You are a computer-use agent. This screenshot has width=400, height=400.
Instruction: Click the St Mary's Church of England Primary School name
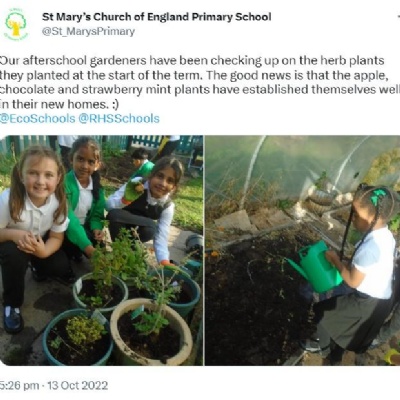pos(156,17)
